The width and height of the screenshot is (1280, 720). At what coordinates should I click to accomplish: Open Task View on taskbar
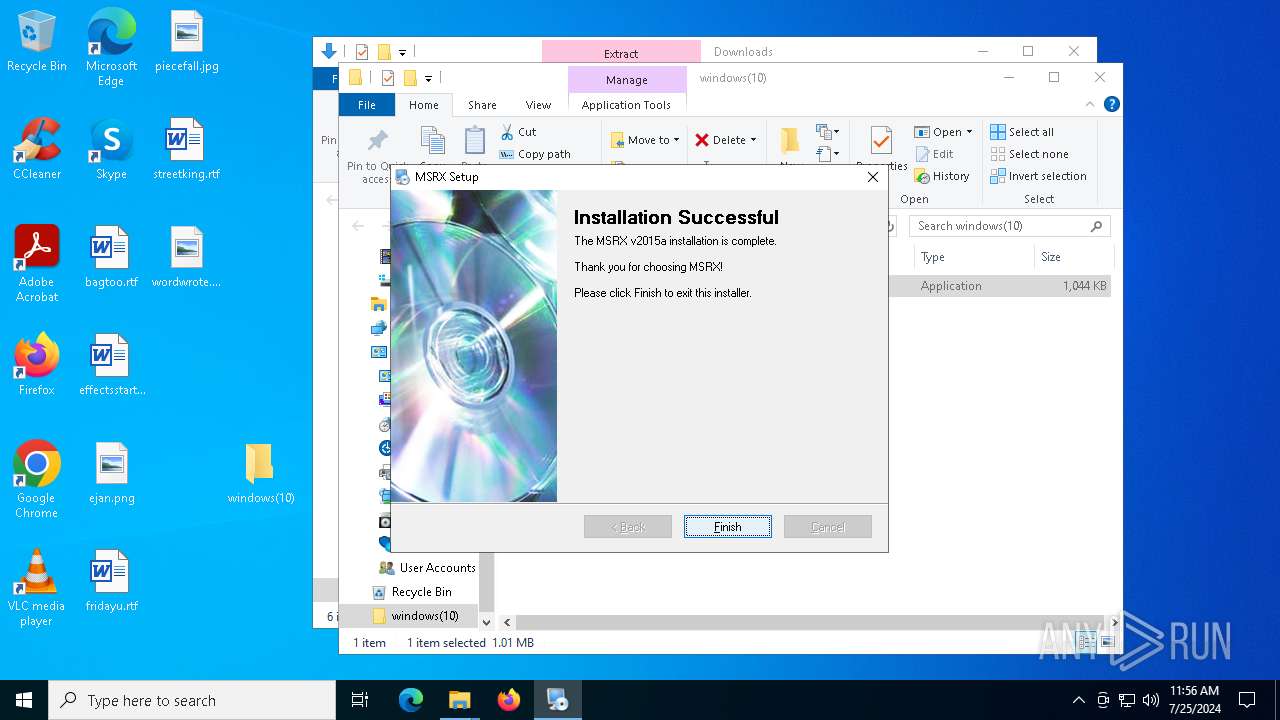click(360, 700)
